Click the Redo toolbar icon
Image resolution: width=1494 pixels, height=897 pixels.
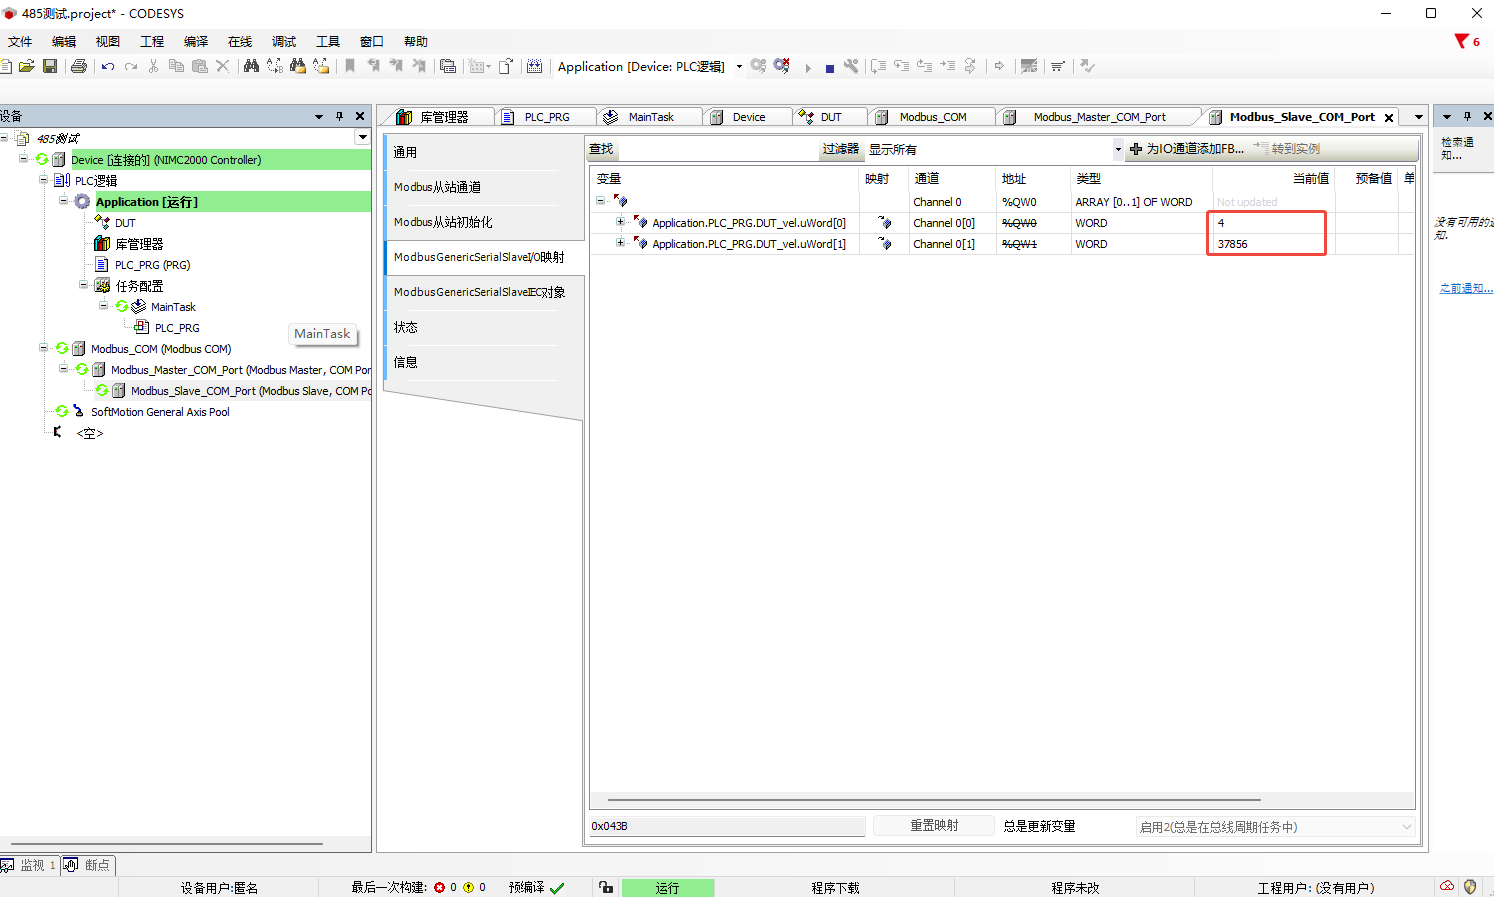coord(130,66)
